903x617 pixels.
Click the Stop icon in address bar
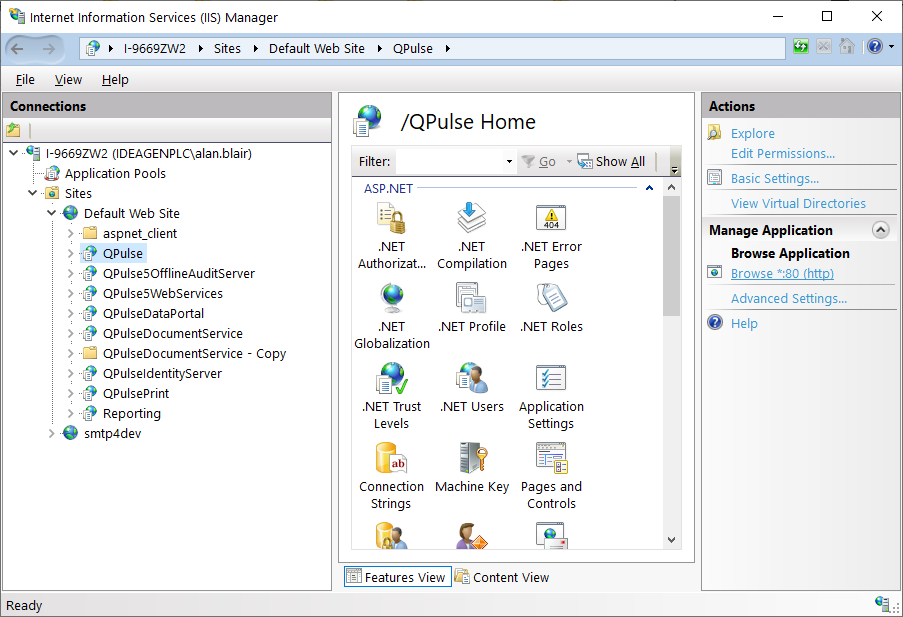point(824,47)
